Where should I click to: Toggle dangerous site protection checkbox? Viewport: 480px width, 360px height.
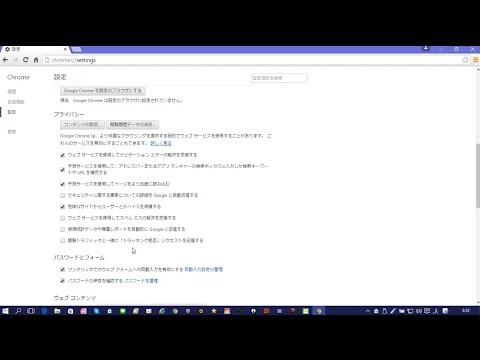(x=62, y=207)
